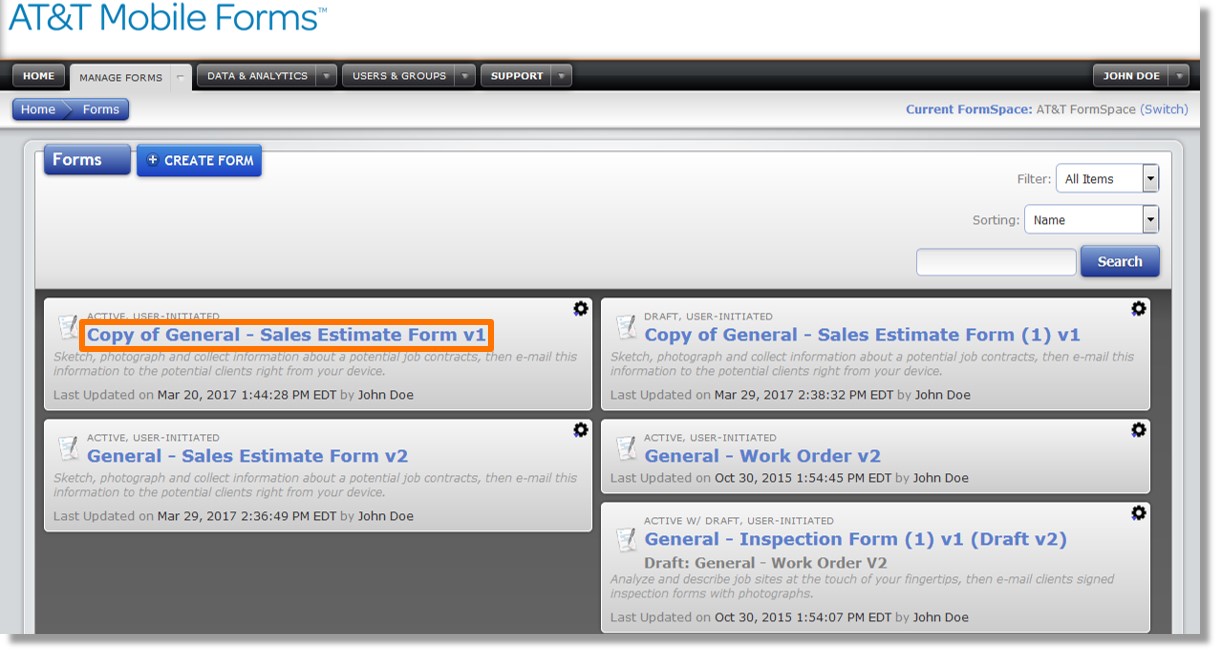1218x652 pixels.
Task: Open gear menu for General - Sales Estimate Form v2
Action: pyautogui.click(x=580, y=430)
